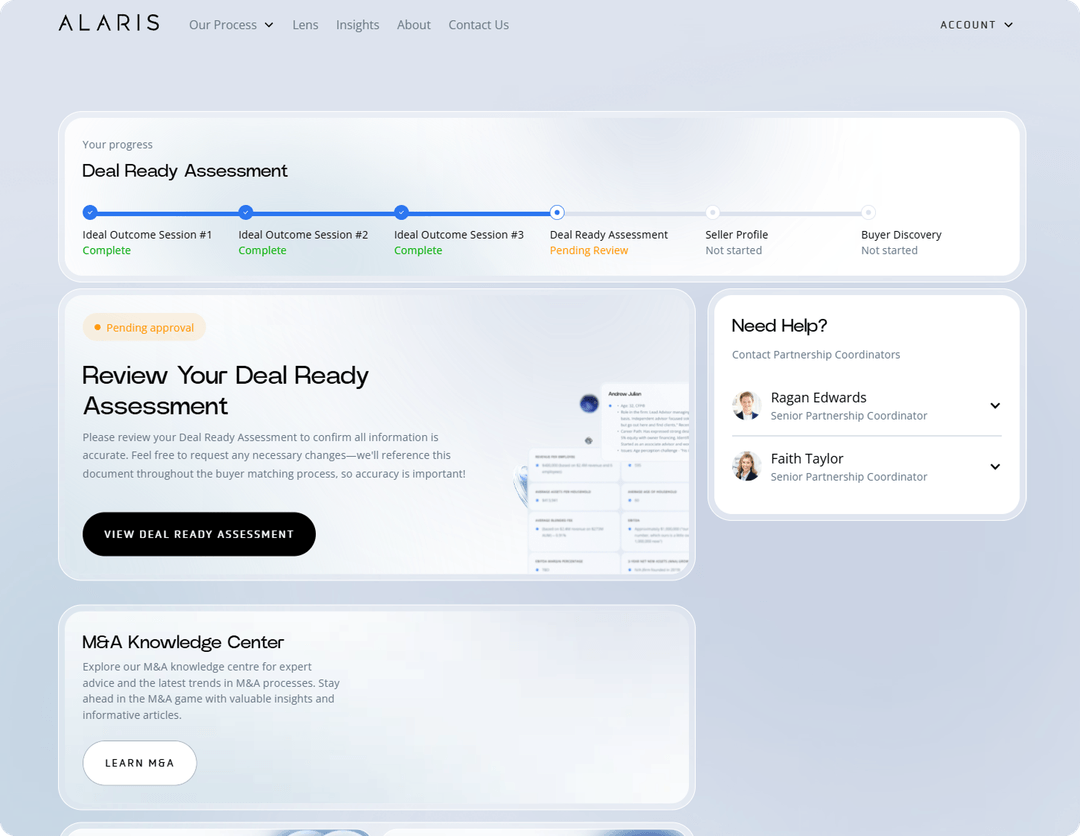1080x836 pixels.
Task: Click the Deal Ready Assessment current step dot
Action: [x=557, y=212]
